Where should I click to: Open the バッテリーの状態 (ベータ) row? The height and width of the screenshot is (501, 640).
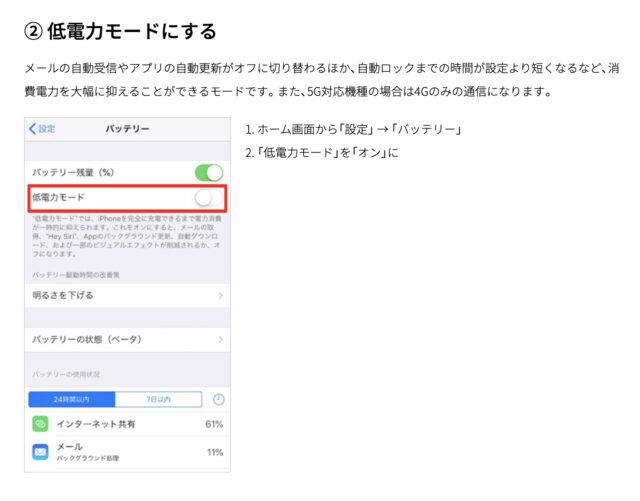pos(127,340)
